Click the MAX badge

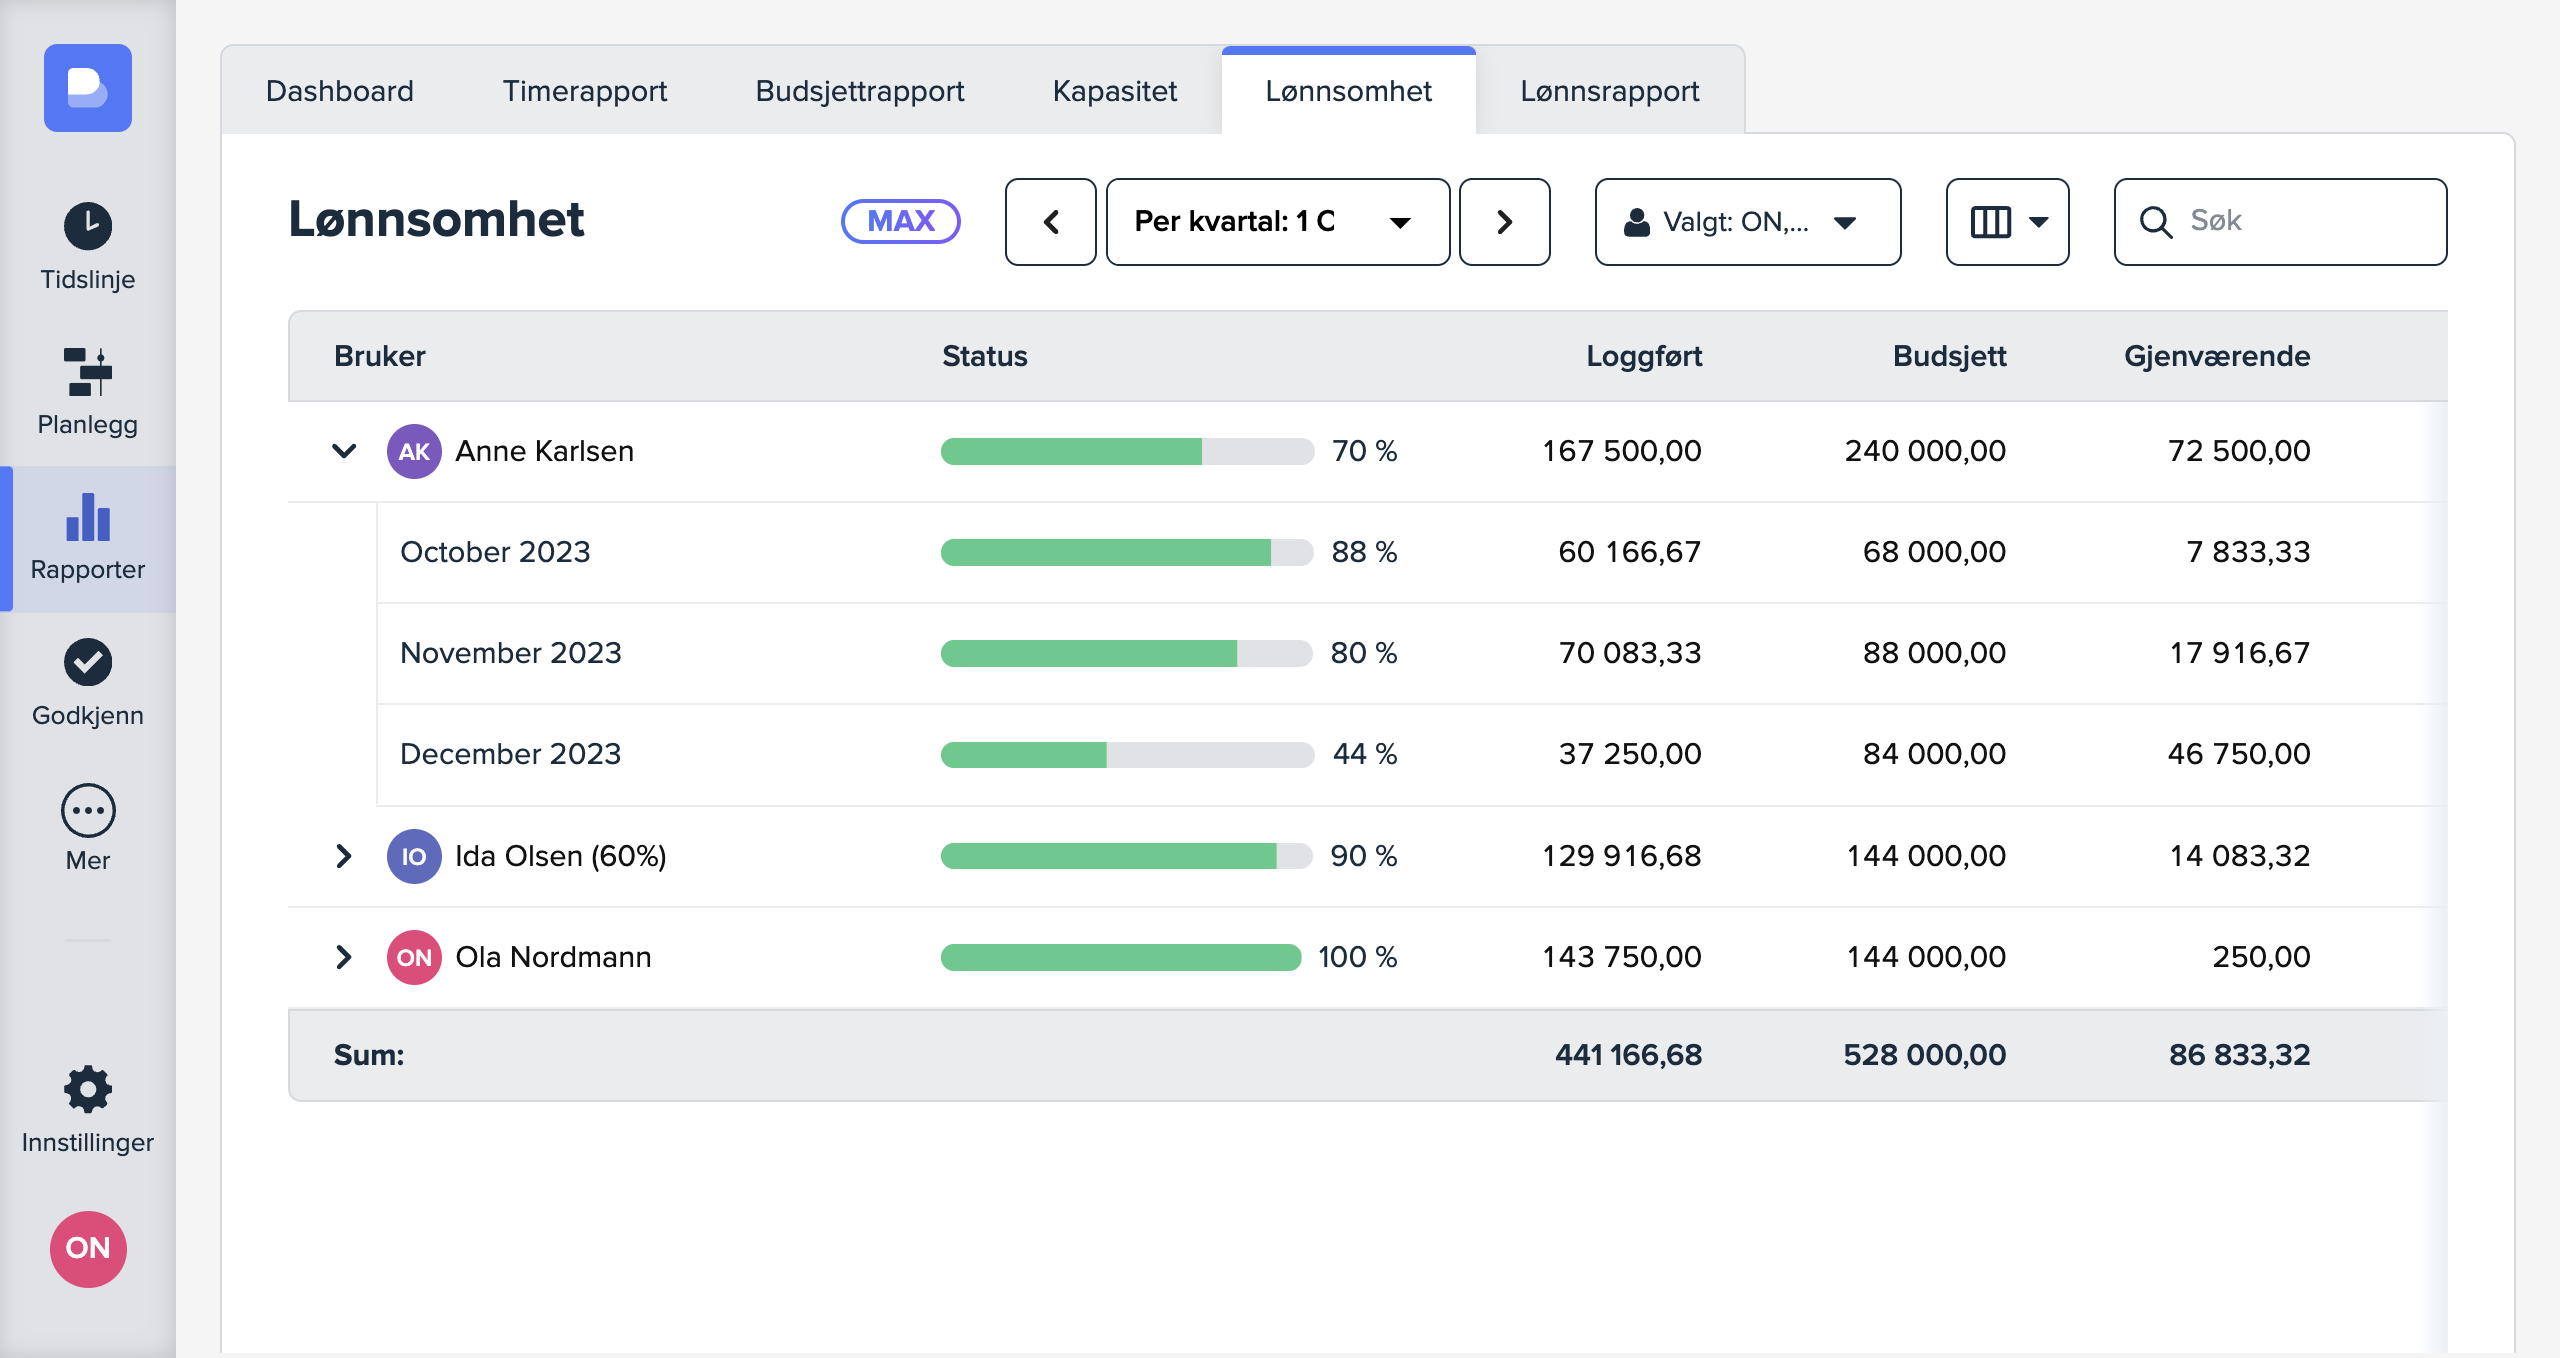900,221
